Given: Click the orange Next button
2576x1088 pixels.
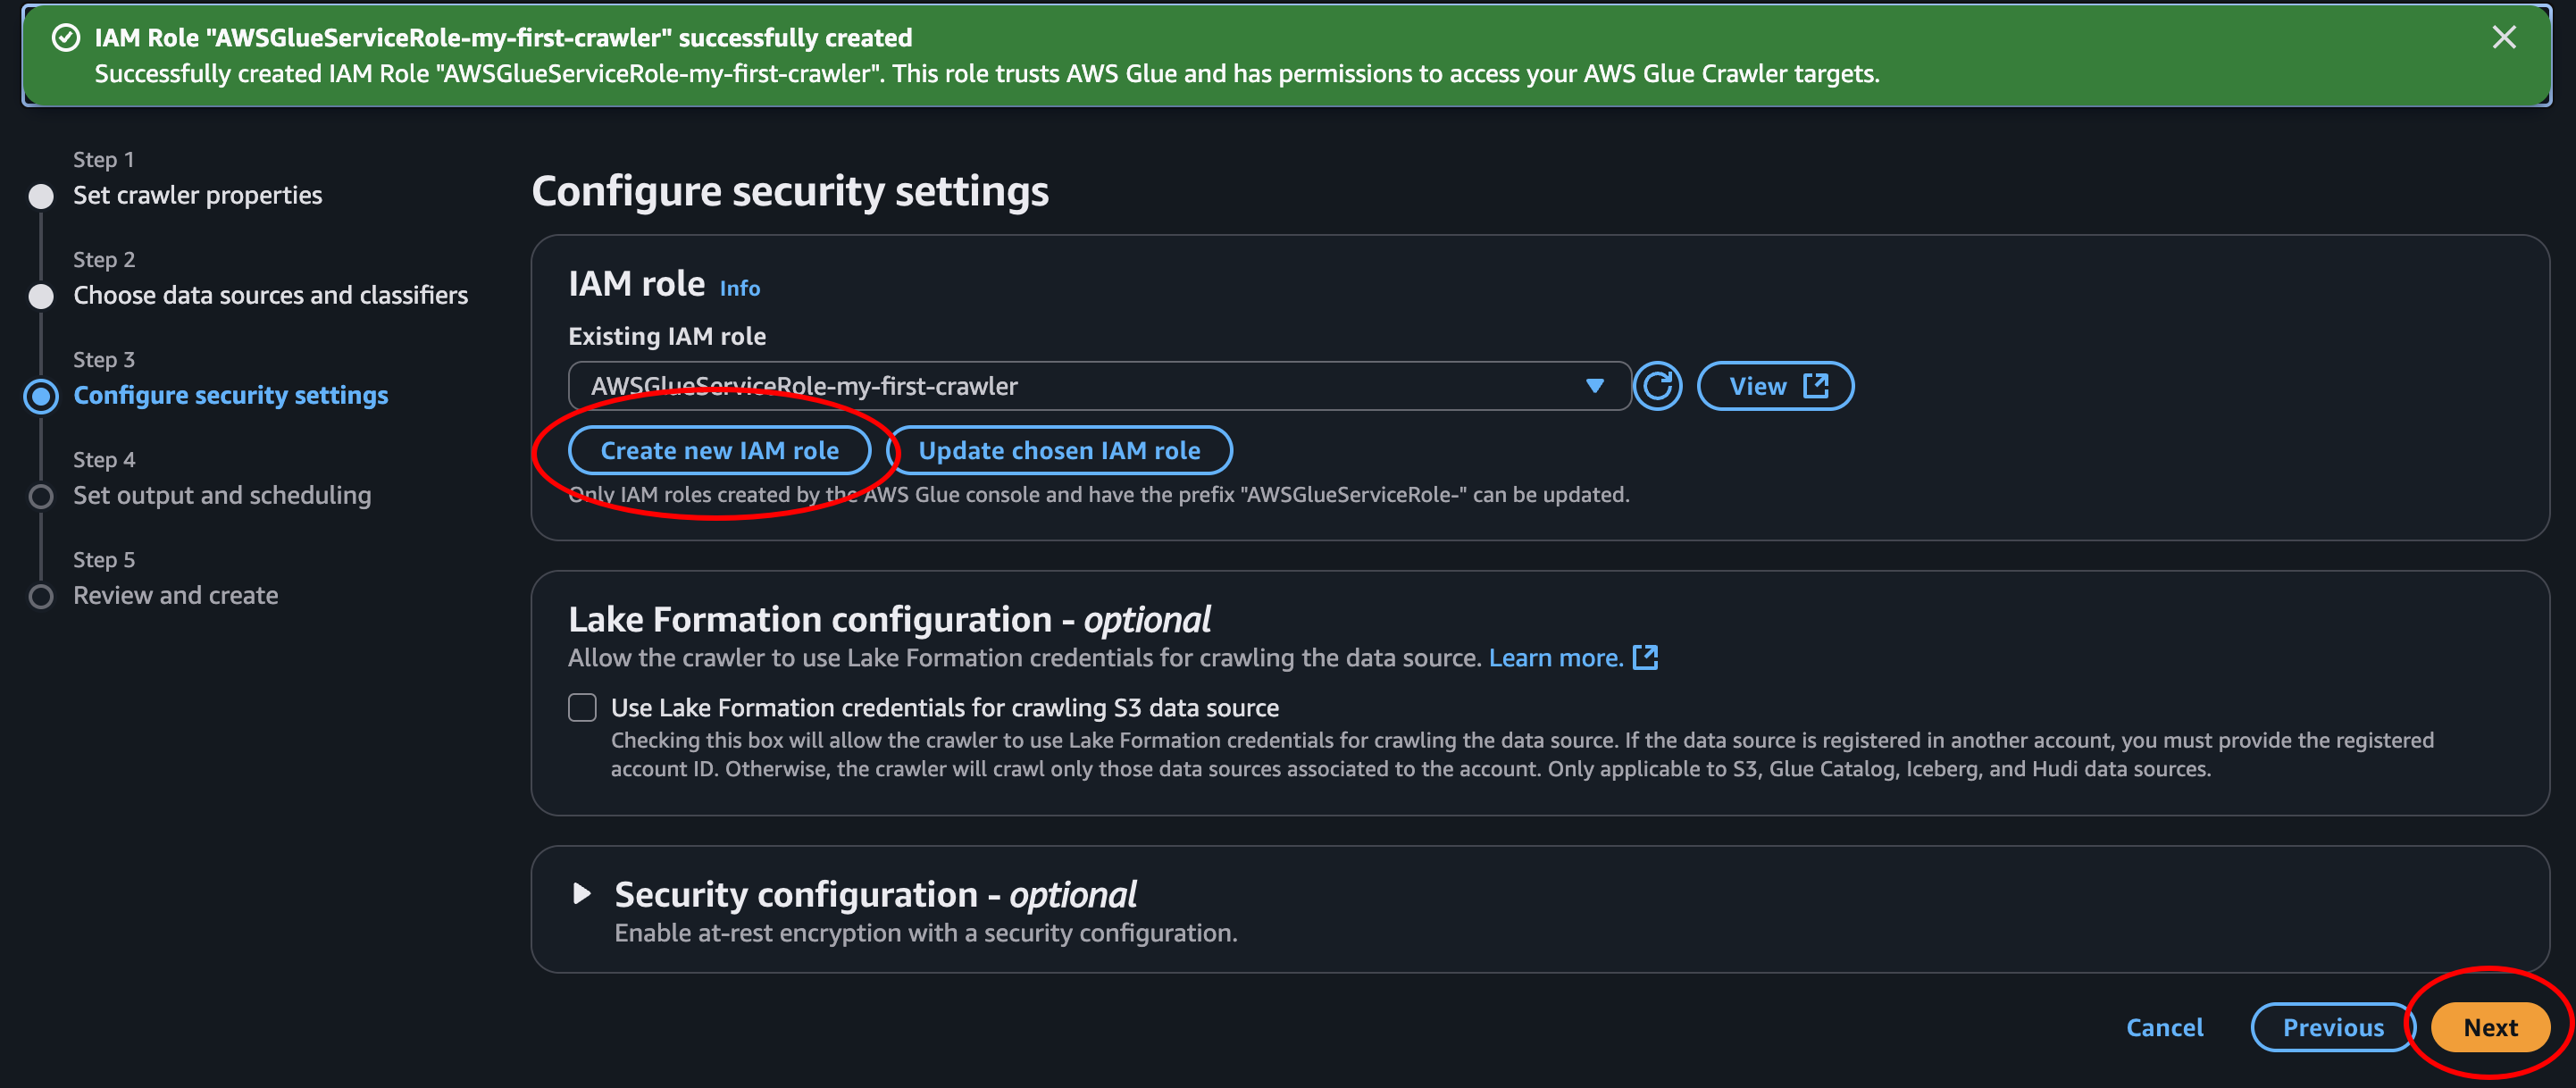Looking at the screenshot, I should (2489, 1027).
